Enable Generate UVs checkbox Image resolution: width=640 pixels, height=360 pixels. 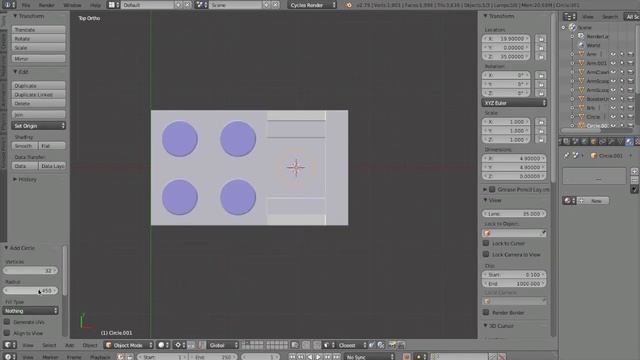[7, 322]
